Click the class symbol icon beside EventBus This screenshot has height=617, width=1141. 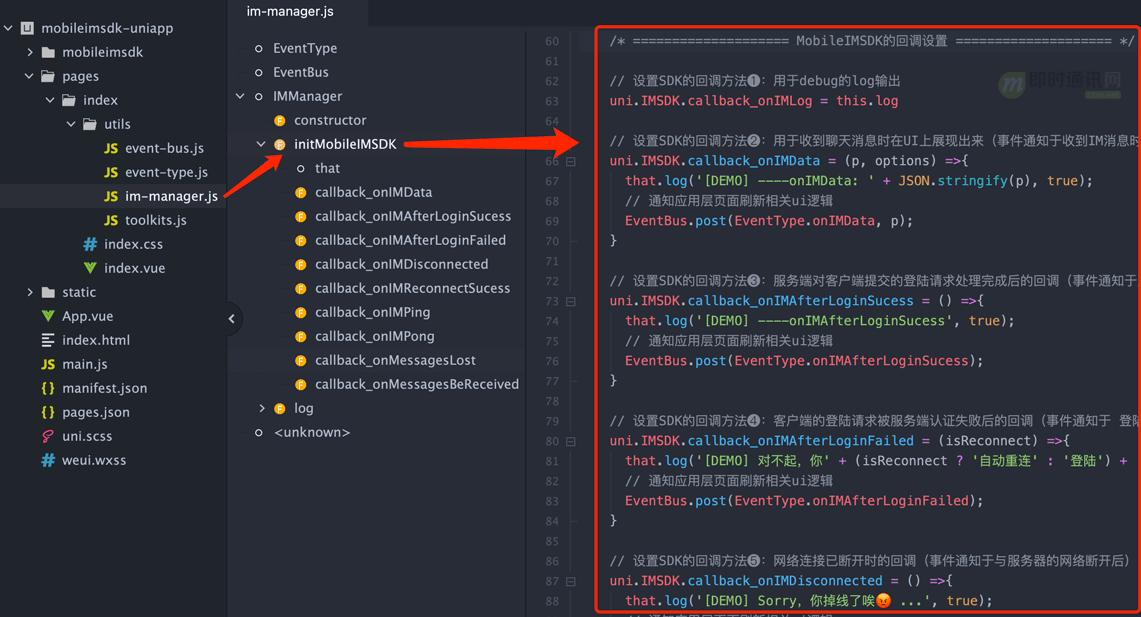pos(258,72)
